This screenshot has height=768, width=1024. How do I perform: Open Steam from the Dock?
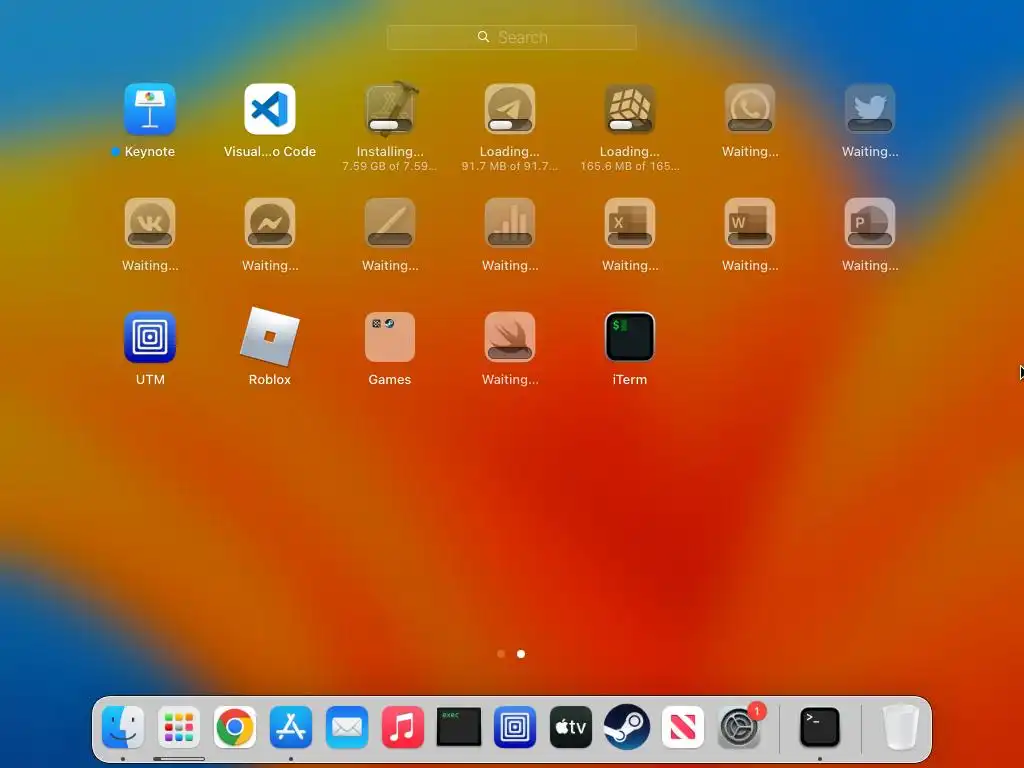point(627,727)
